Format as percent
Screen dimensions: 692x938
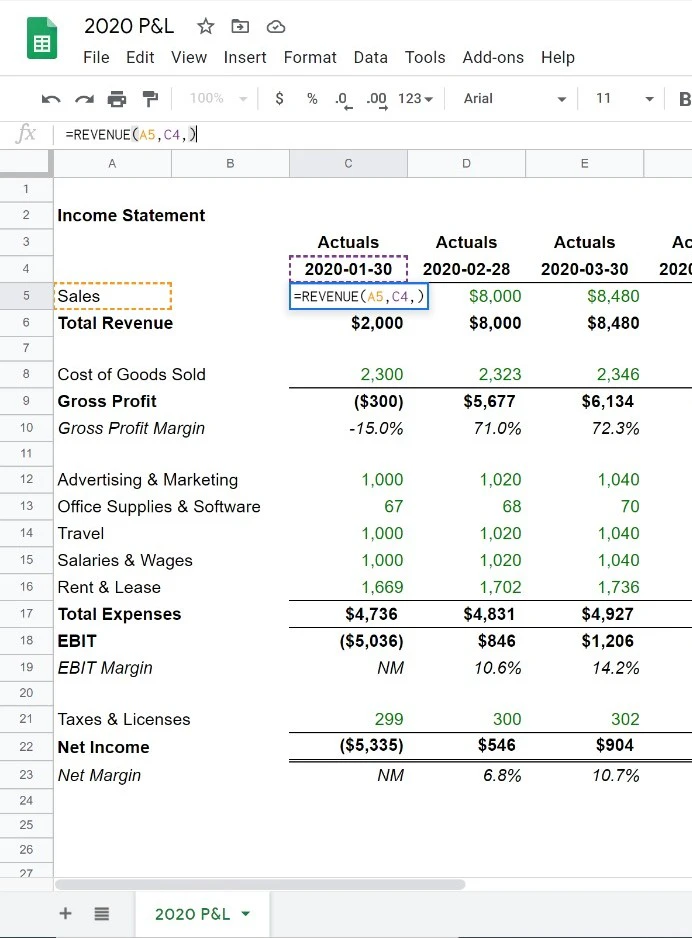tap(312, 98)
